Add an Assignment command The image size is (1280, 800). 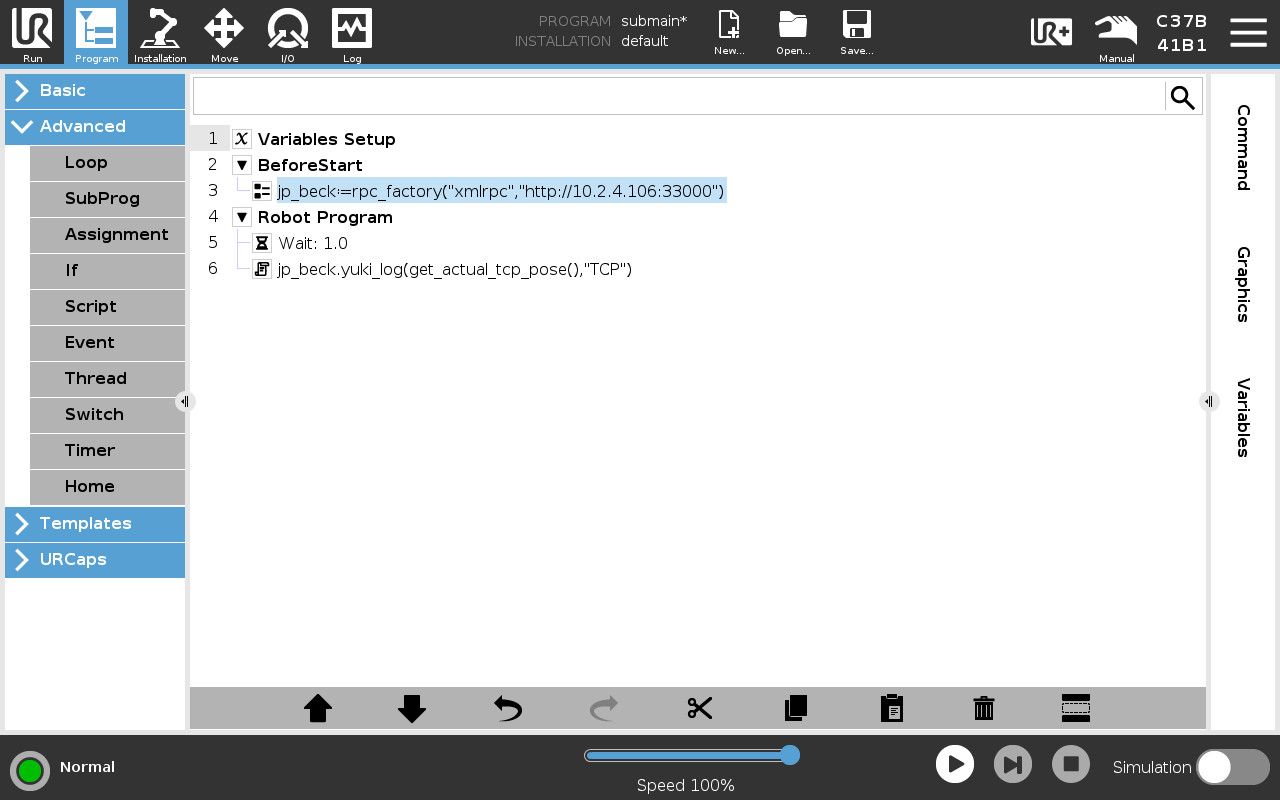pyautogui.click(x=117, y=235)
